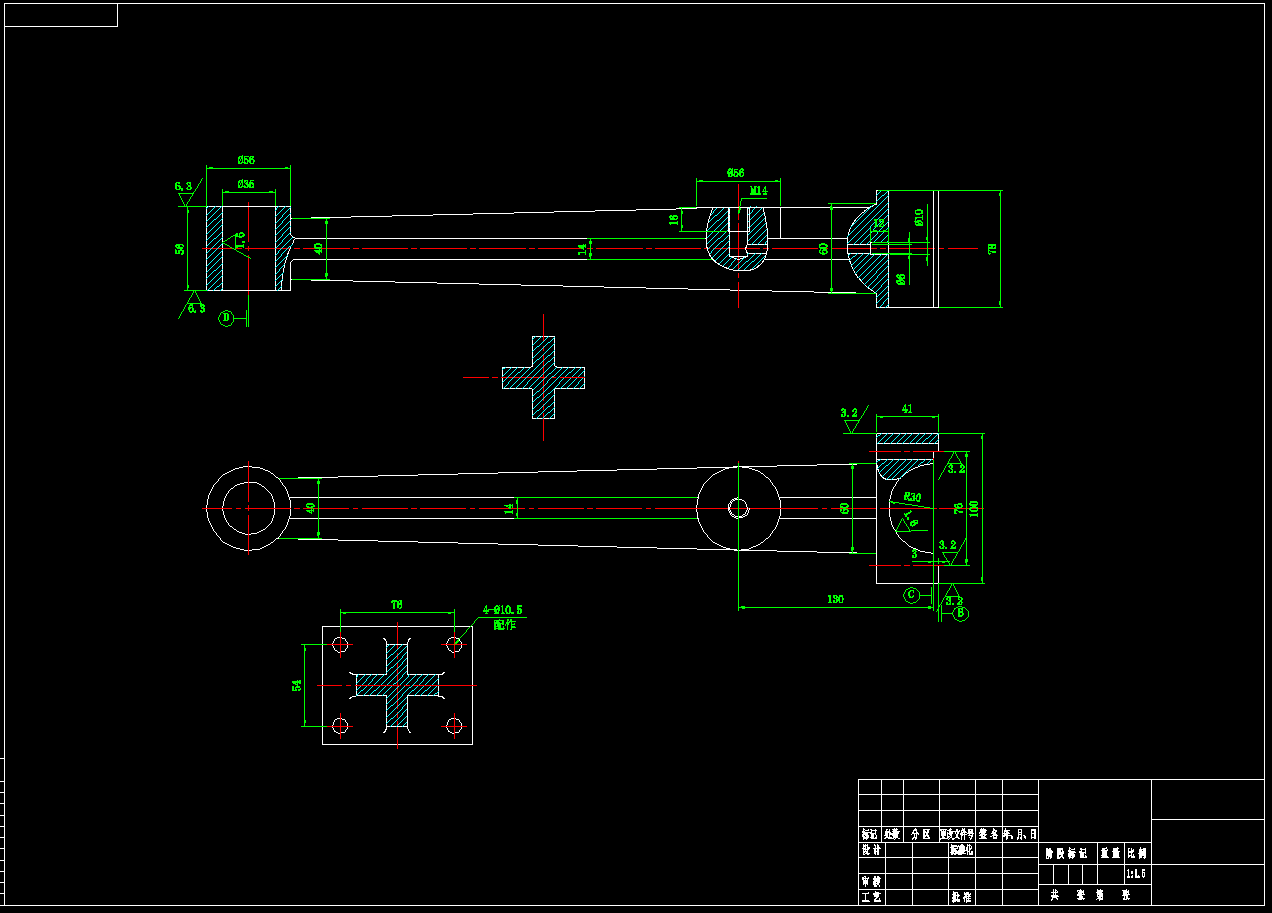The image size is (1272, 913).
Task: Select the 40 dimension in the side view
Action: 319,248
